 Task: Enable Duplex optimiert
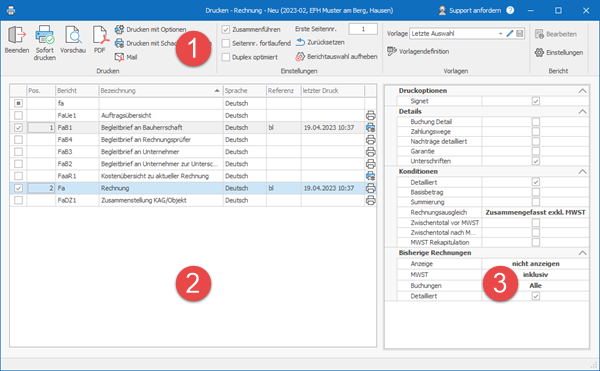[226, 57]
